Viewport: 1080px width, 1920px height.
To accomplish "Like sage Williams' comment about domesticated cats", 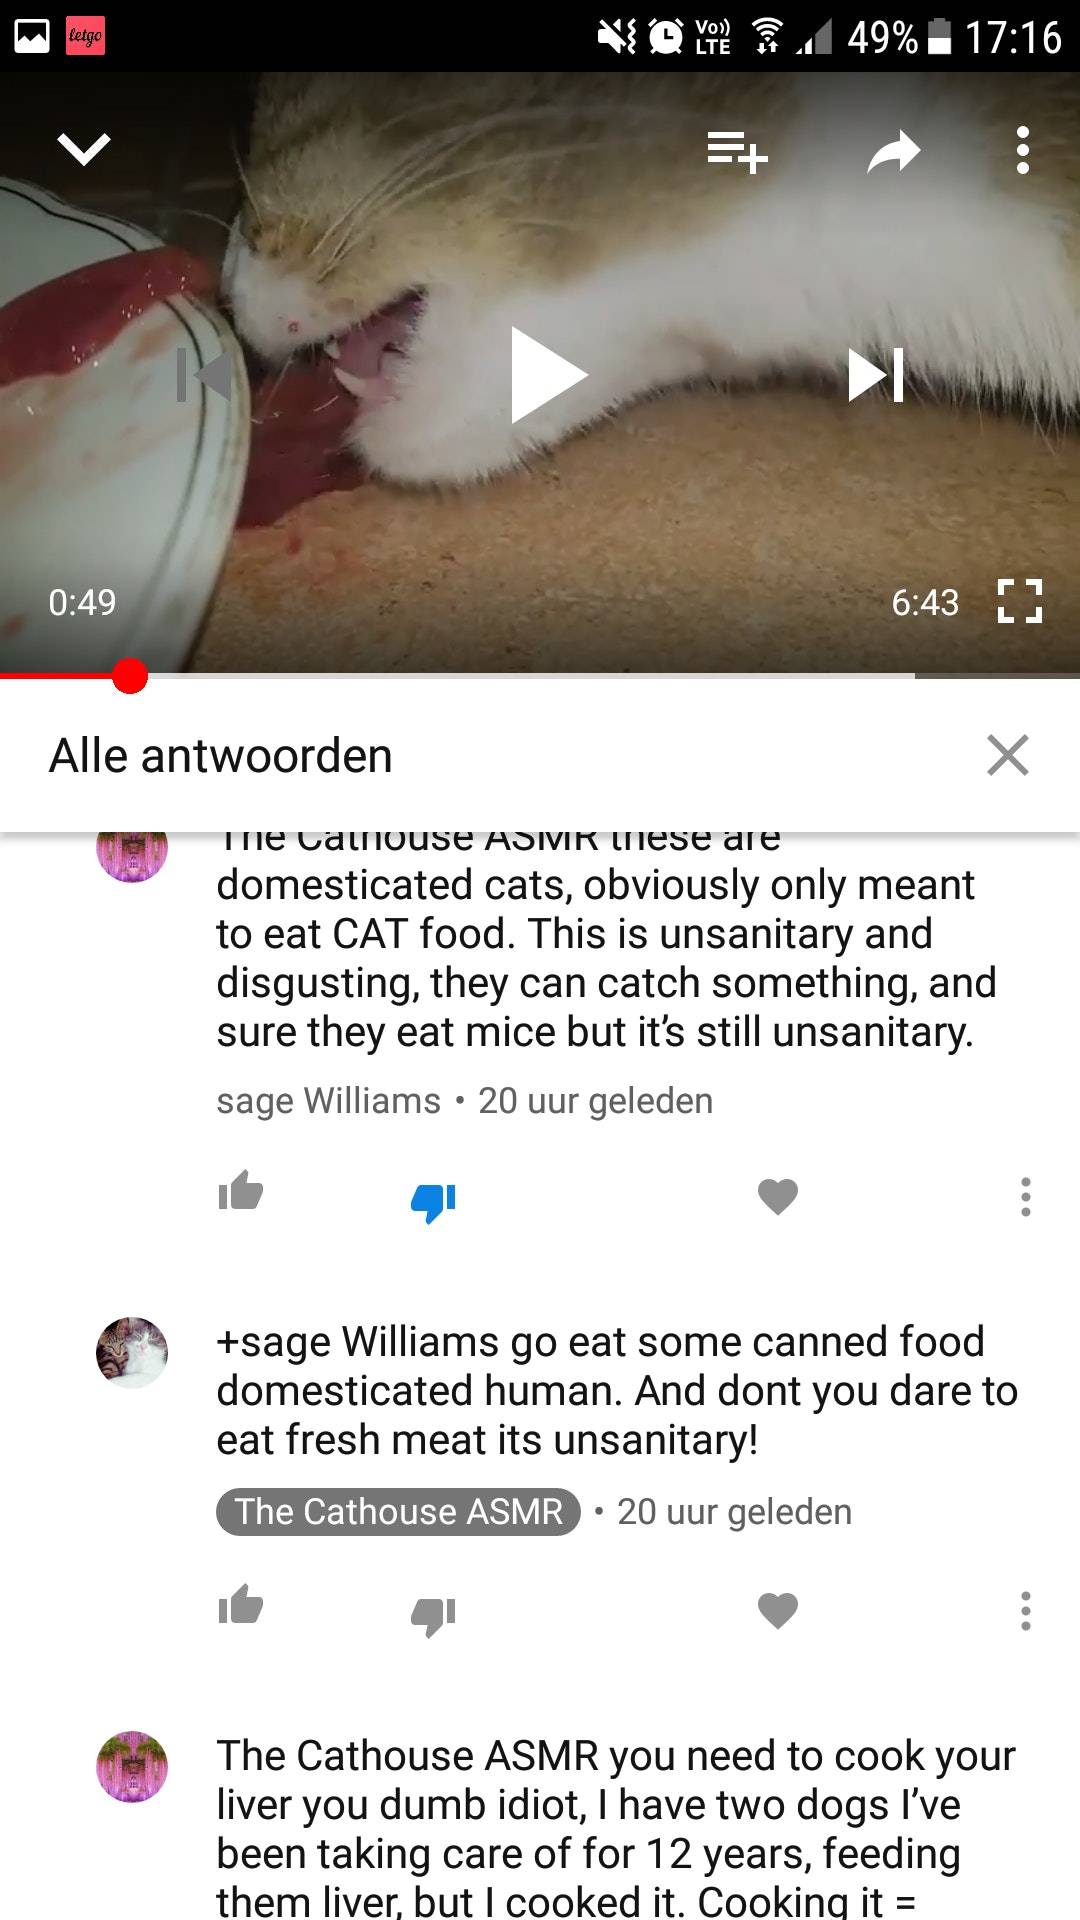I will 240,1191.
